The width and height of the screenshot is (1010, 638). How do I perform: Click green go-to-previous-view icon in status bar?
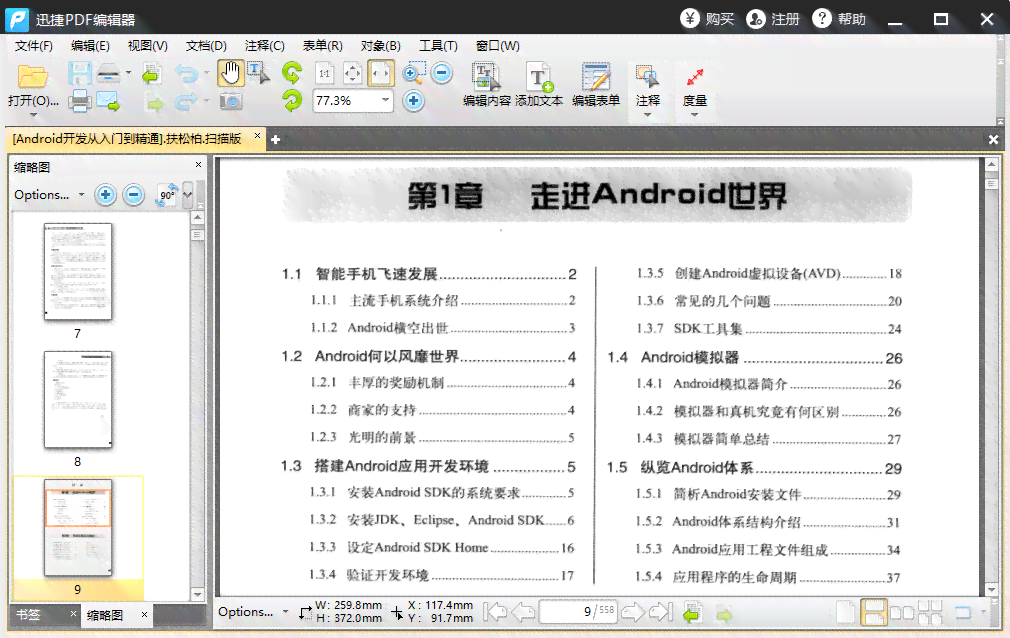pyautogui.click(x=692, y=613)
